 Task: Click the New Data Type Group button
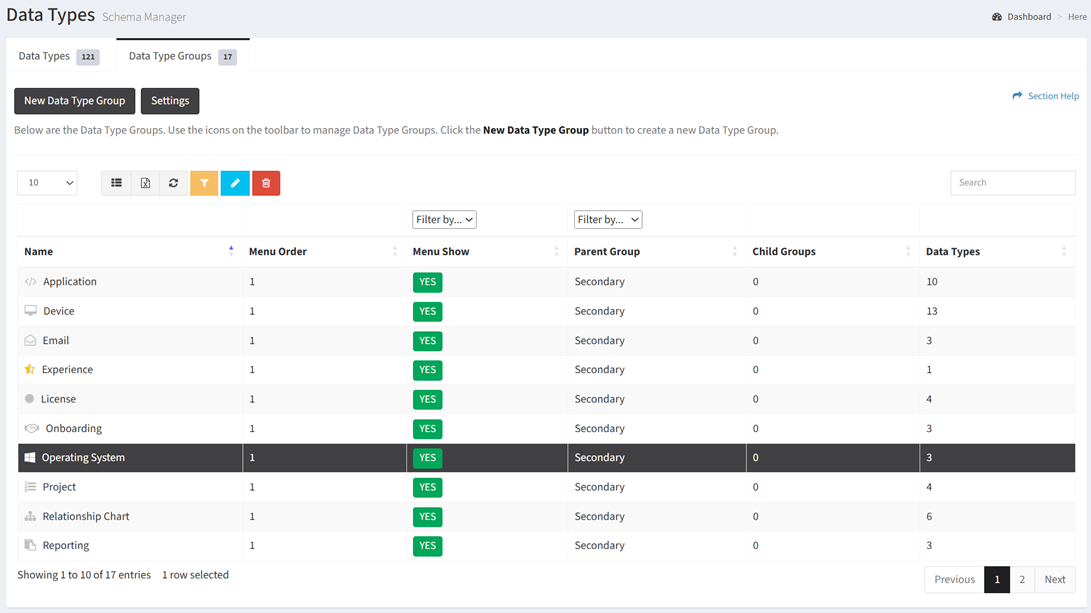pyautogui.click(x=75, y=101)
